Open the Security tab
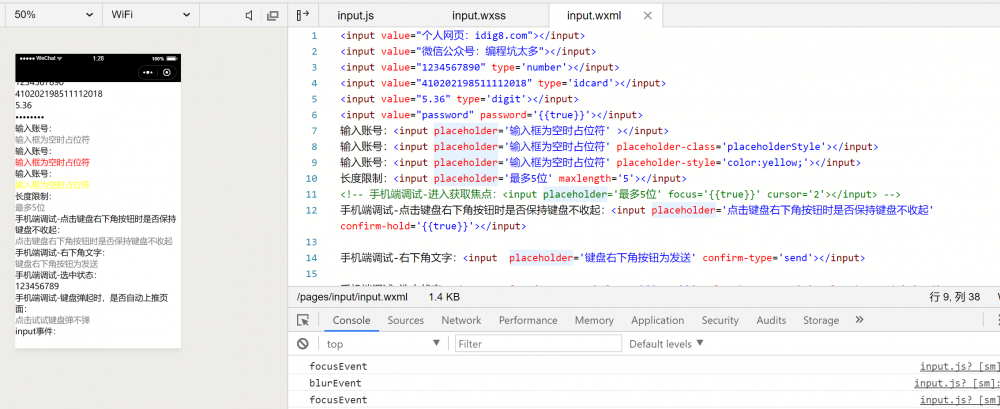This screenshot has height=409, width=1000. [720, 320]
